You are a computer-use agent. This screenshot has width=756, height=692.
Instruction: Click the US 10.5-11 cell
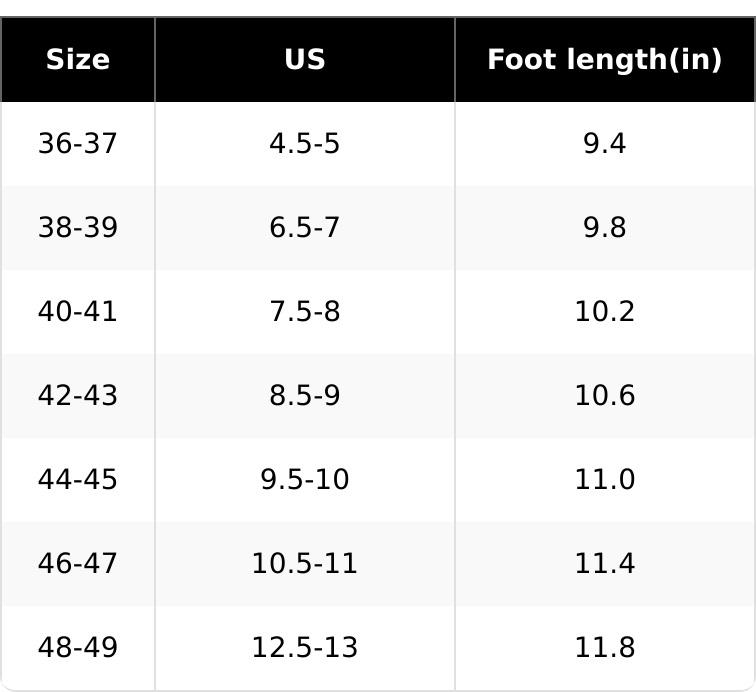point(304,564)
